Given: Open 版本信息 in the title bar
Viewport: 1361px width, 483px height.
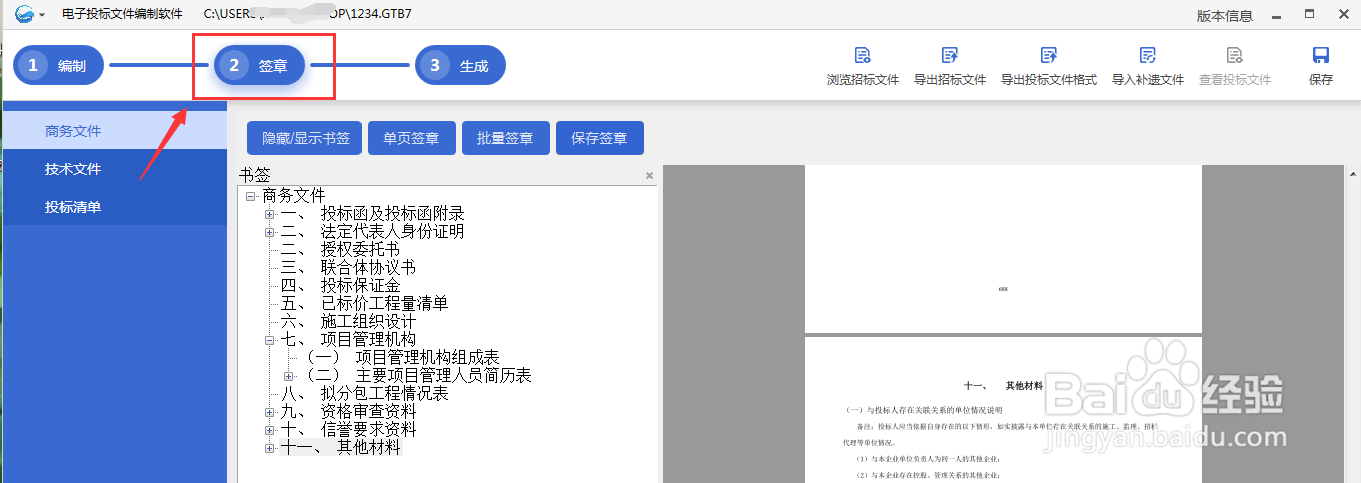Looking at the screenshot, I should [x=1224, y=15].
